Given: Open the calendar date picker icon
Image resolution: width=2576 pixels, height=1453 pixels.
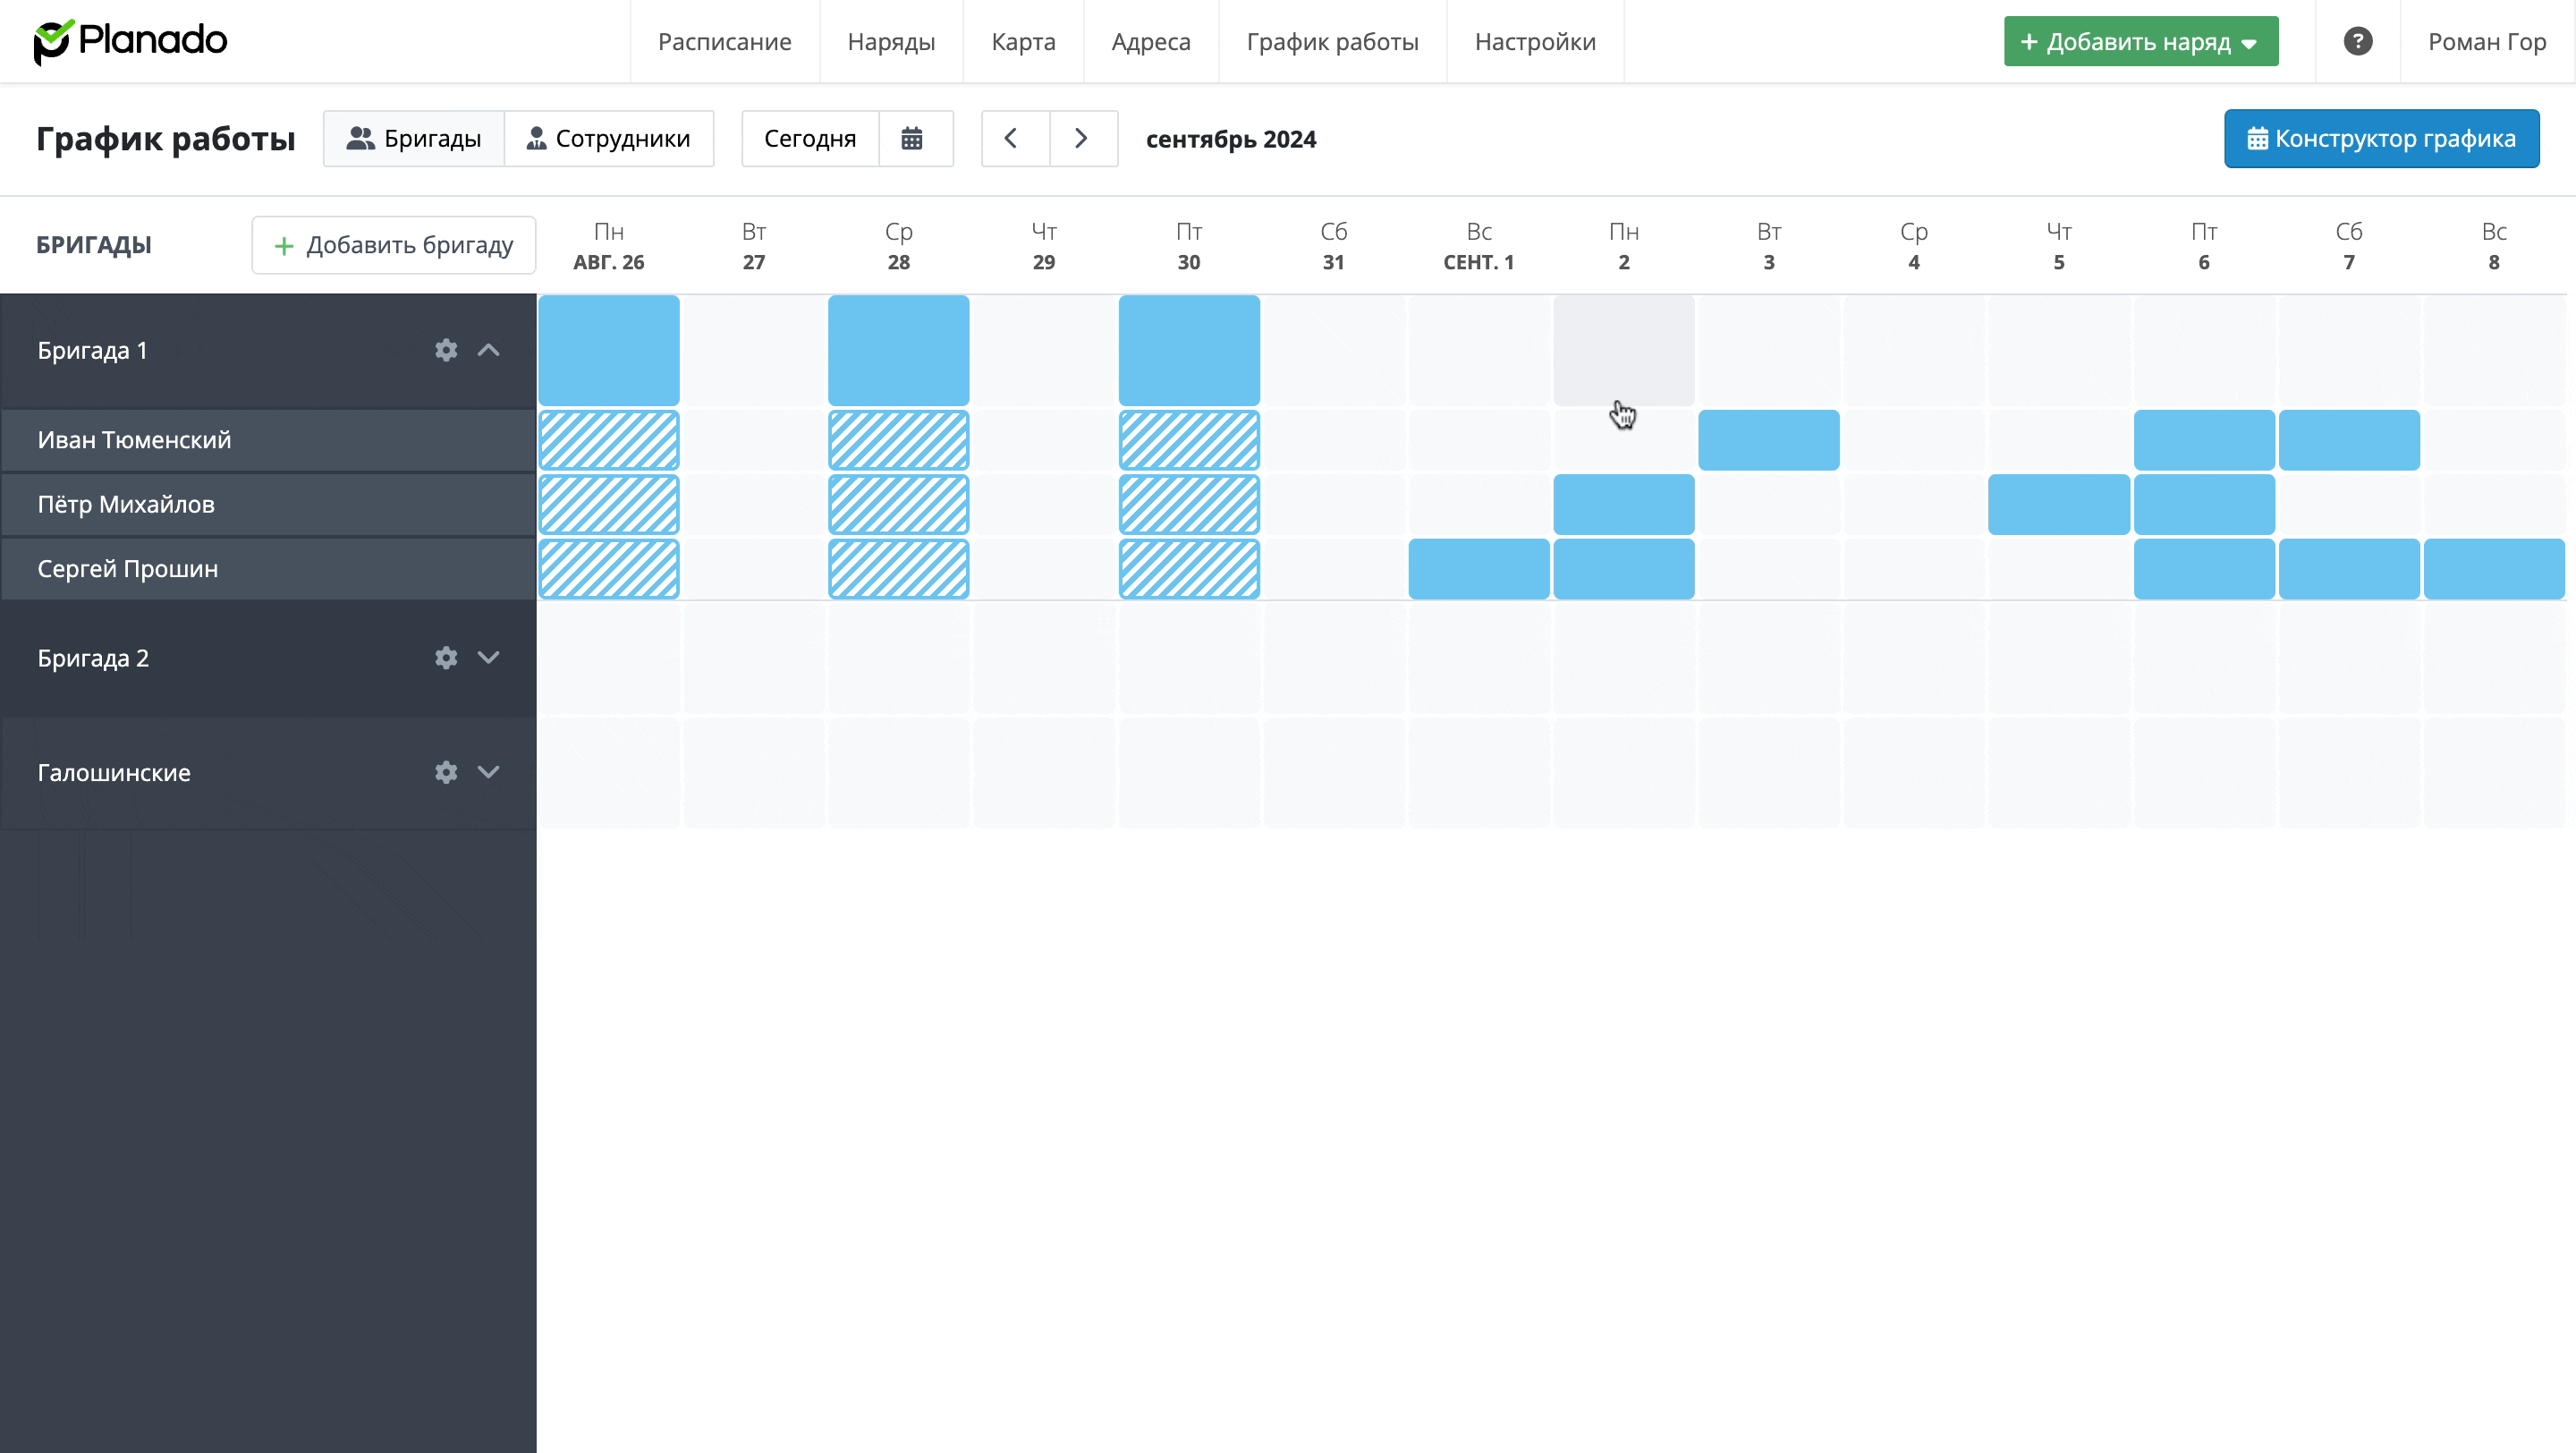Looking at the screenshot, I should click(x=912, y=138).
